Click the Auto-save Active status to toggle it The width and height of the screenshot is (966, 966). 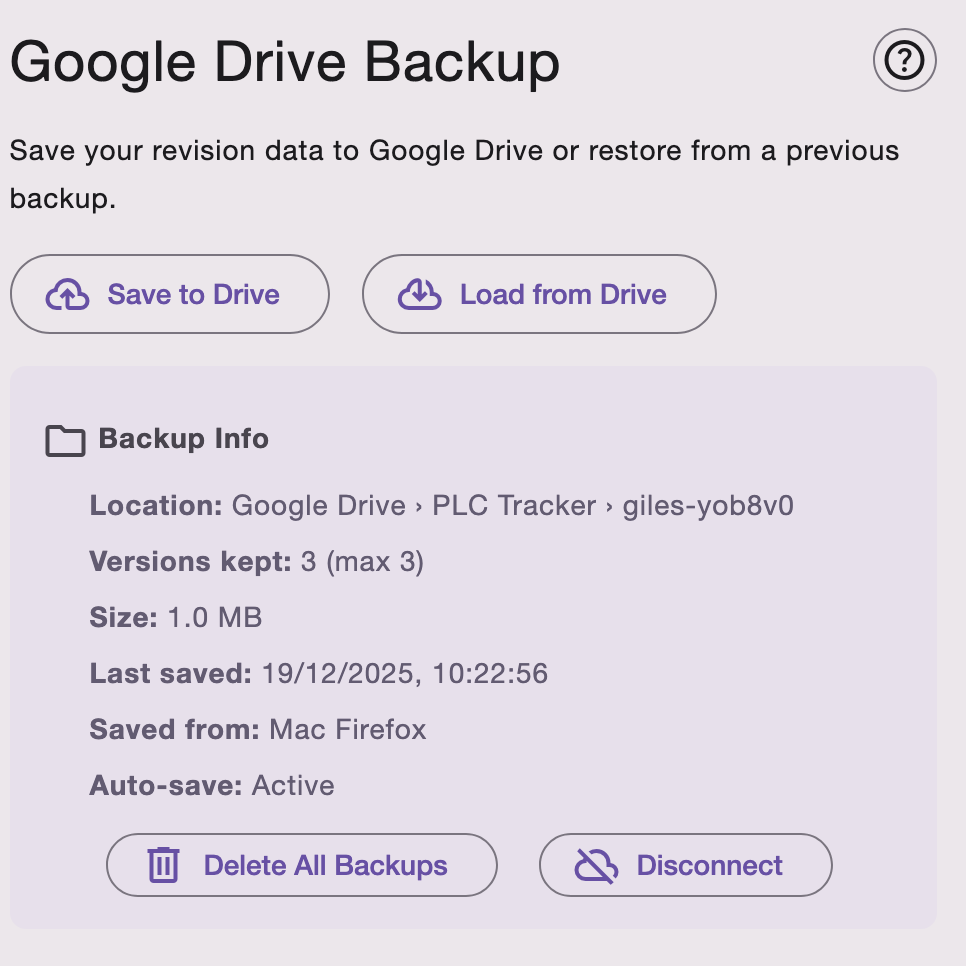click(293, 785)
